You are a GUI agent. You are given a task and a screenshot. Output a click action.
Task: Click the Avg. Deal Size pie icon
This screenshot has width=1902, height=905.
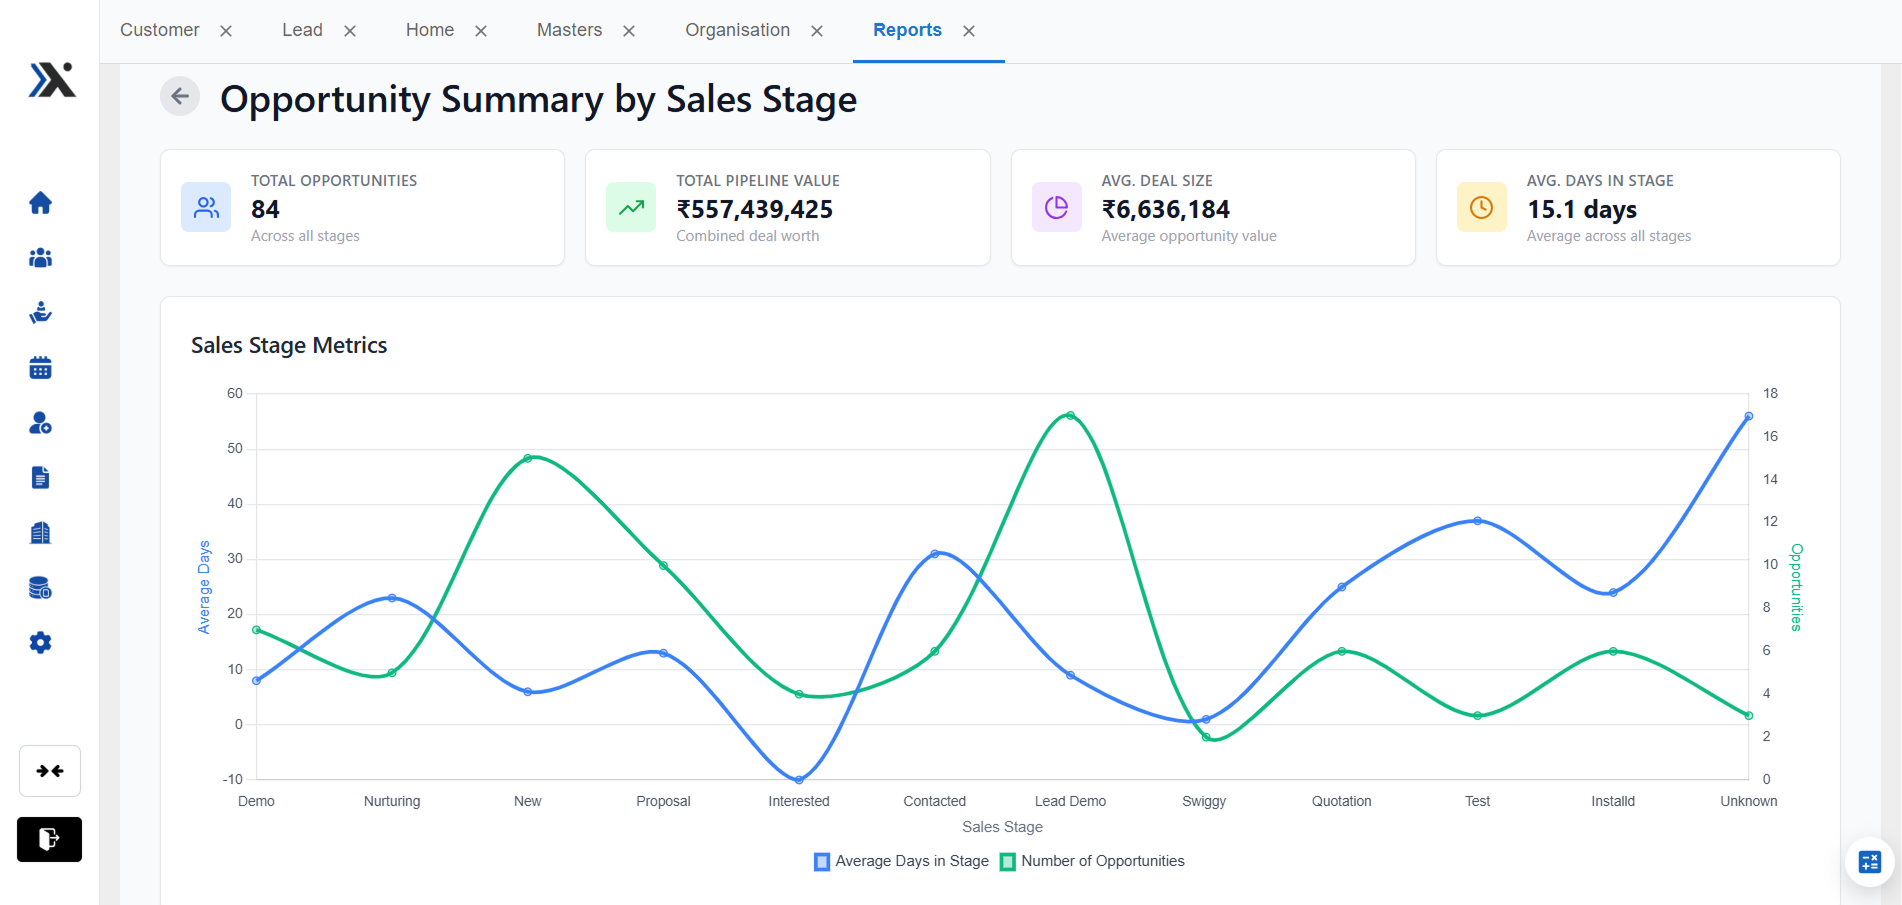pos(1057,207)
